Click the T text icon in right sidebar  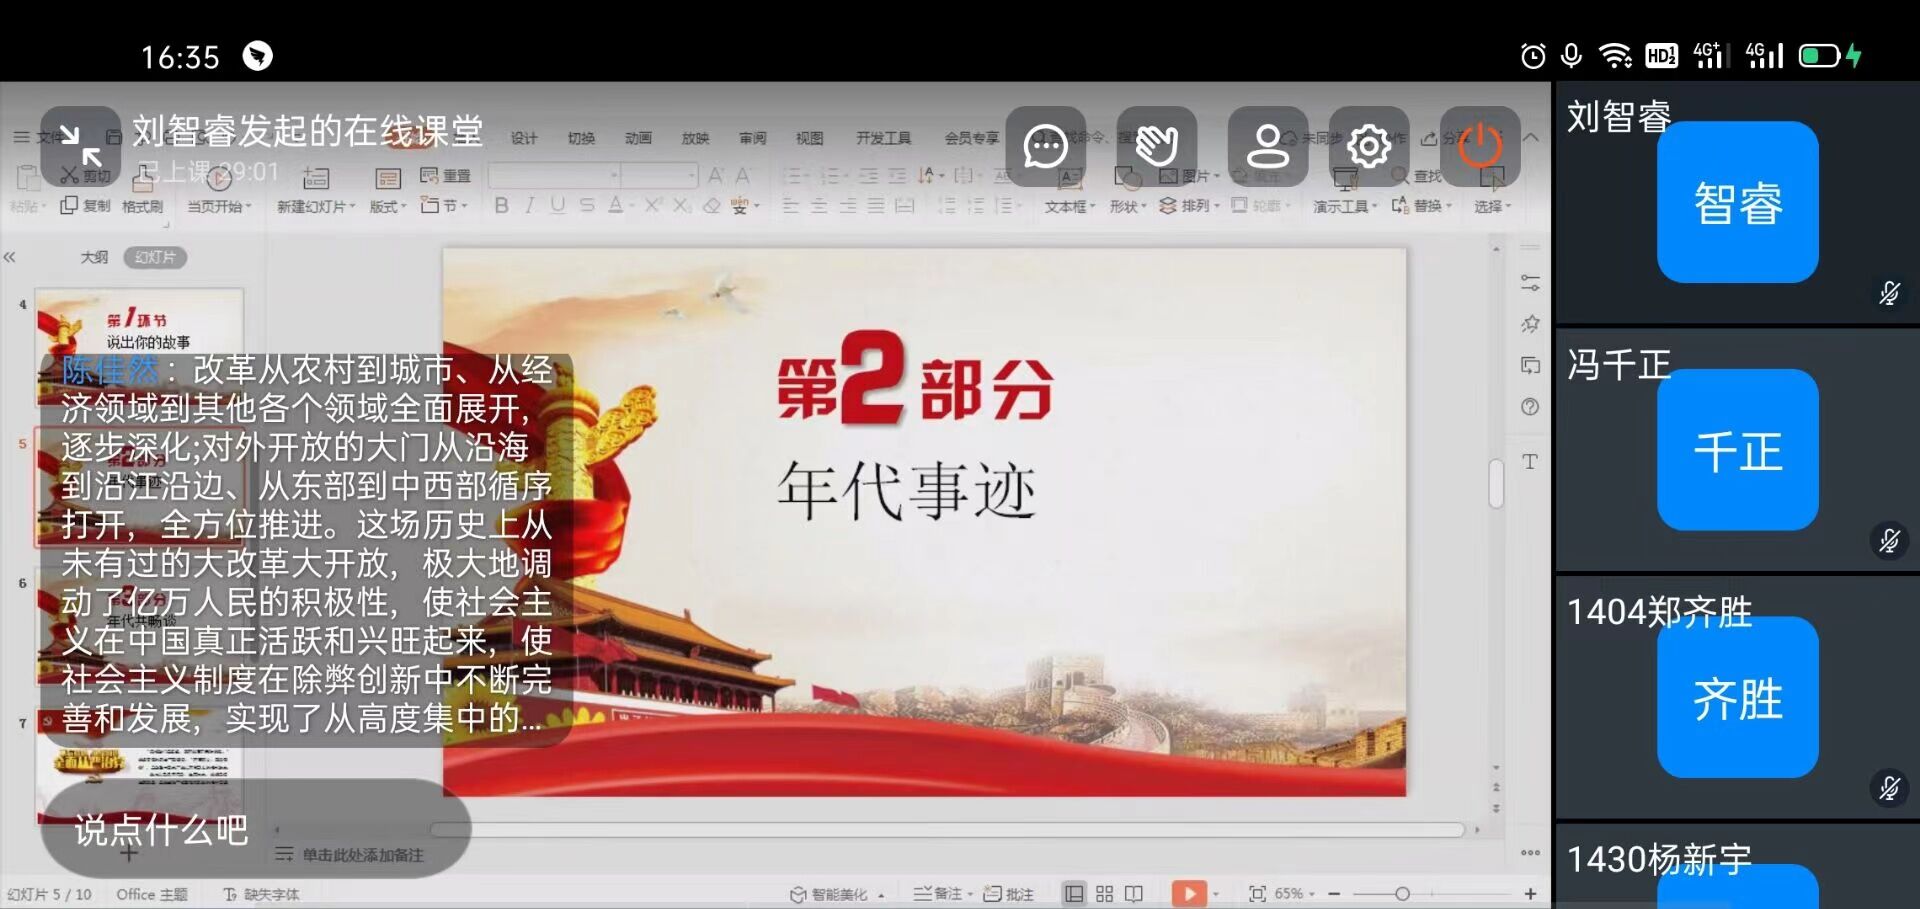pos(1530,461)
